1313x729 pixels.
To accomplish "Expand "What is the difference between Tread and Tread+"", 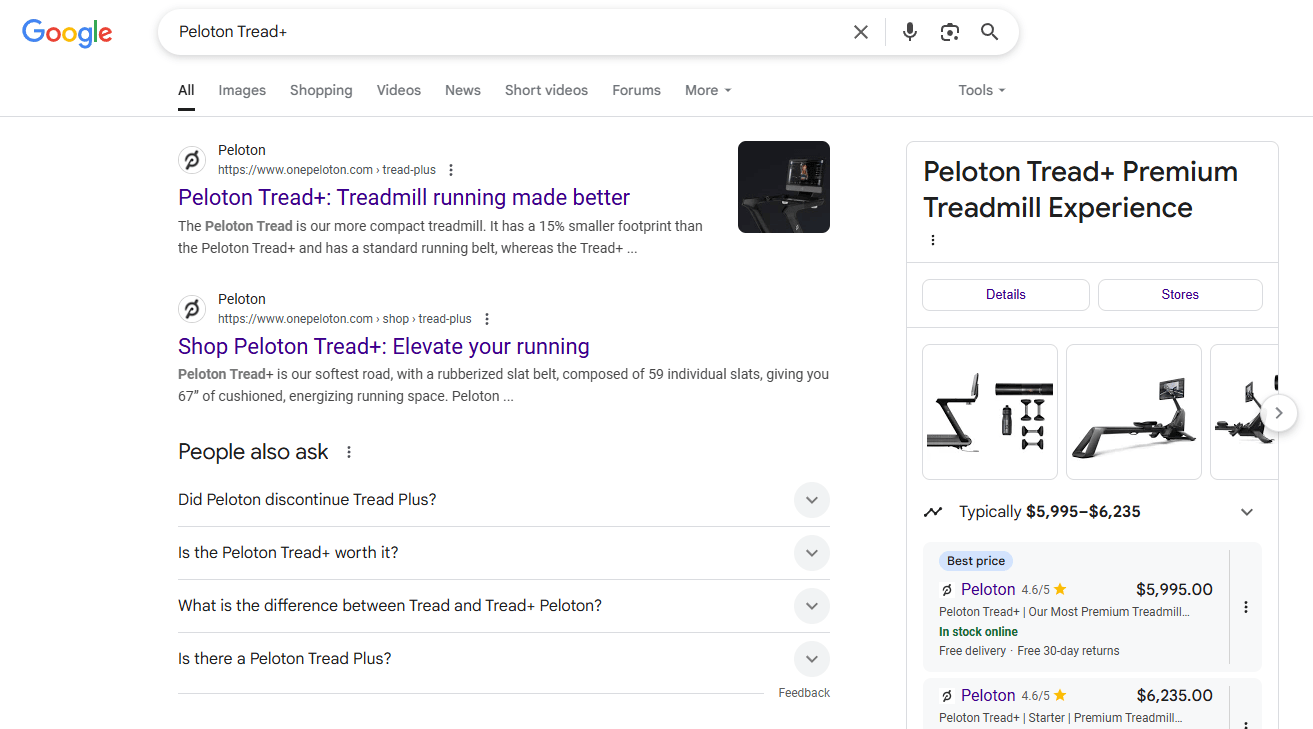I will click(x=812, y=606).
